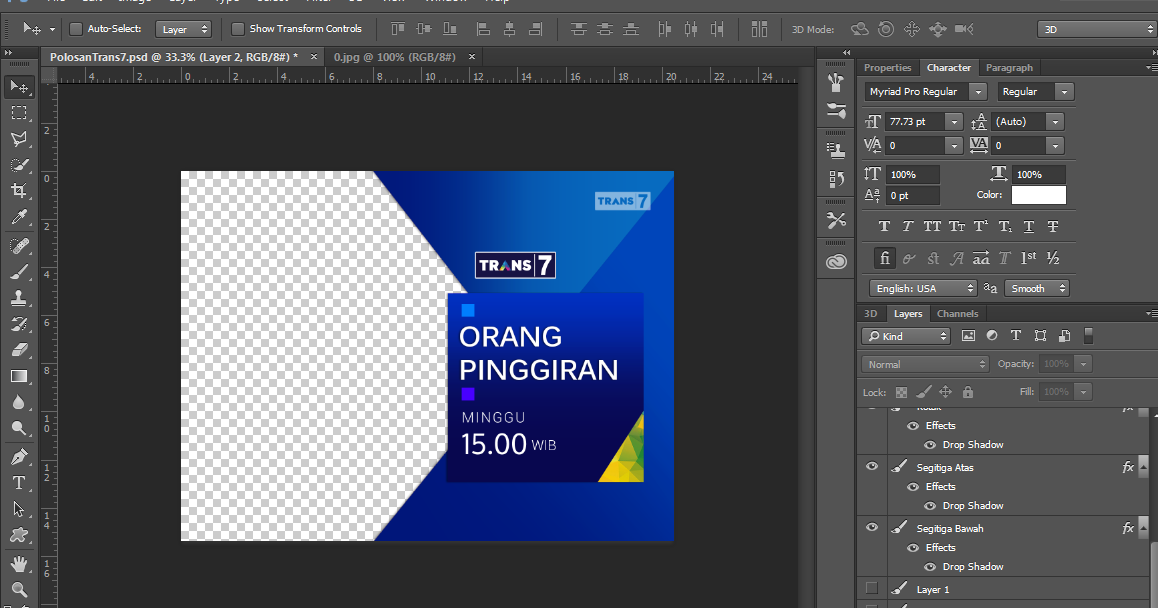Hide the Segitiga Atas layer
The width and height of the screenshot is (1158, 608).
(x=872, y=467)
